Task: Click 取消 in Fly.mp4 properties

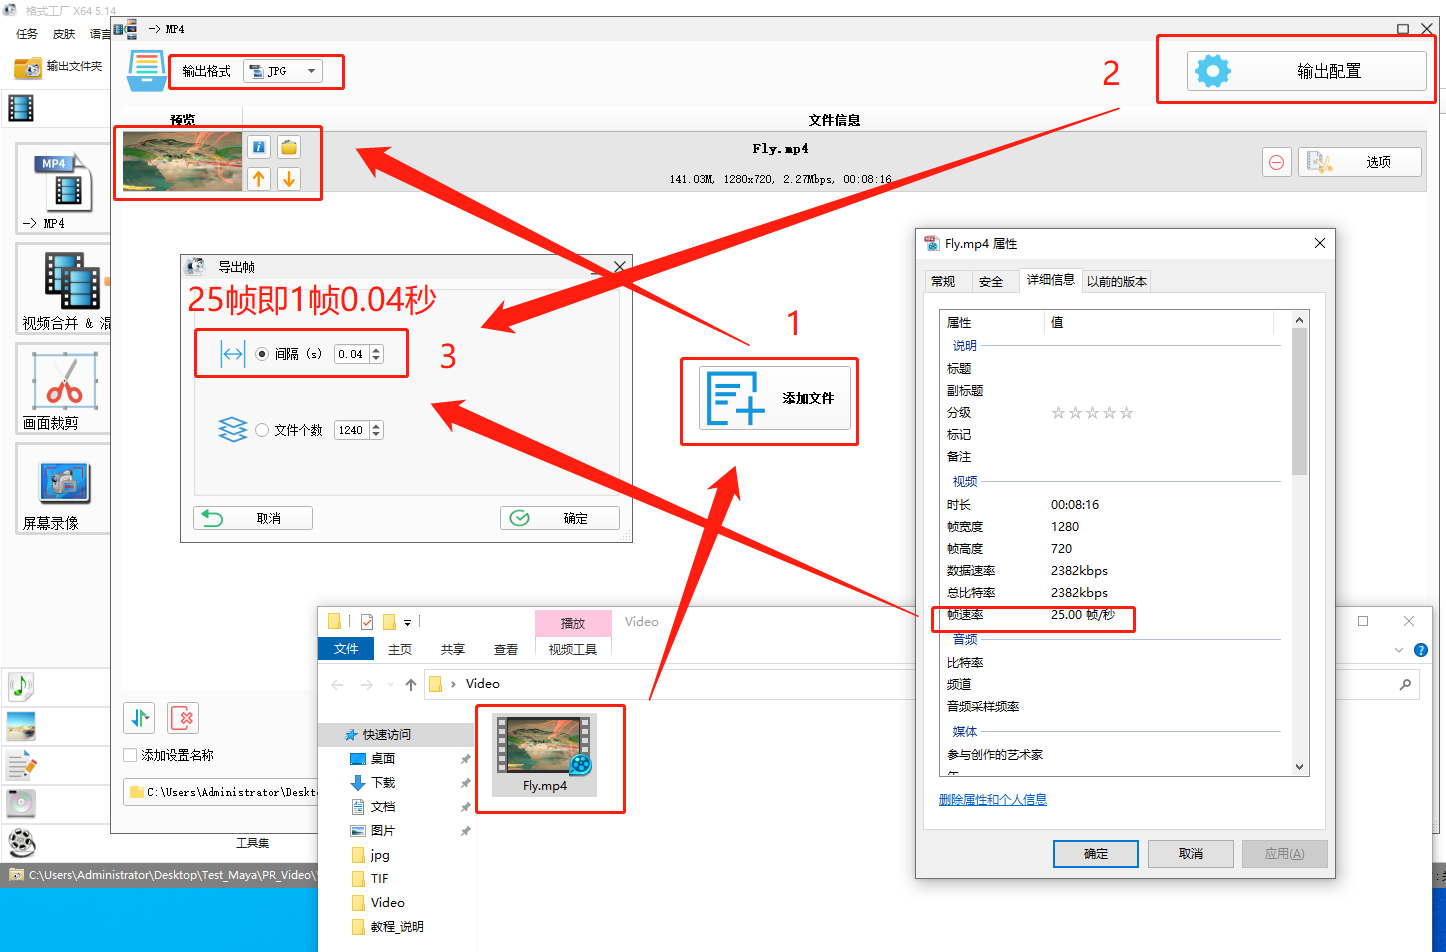Action: point(1190,854)
